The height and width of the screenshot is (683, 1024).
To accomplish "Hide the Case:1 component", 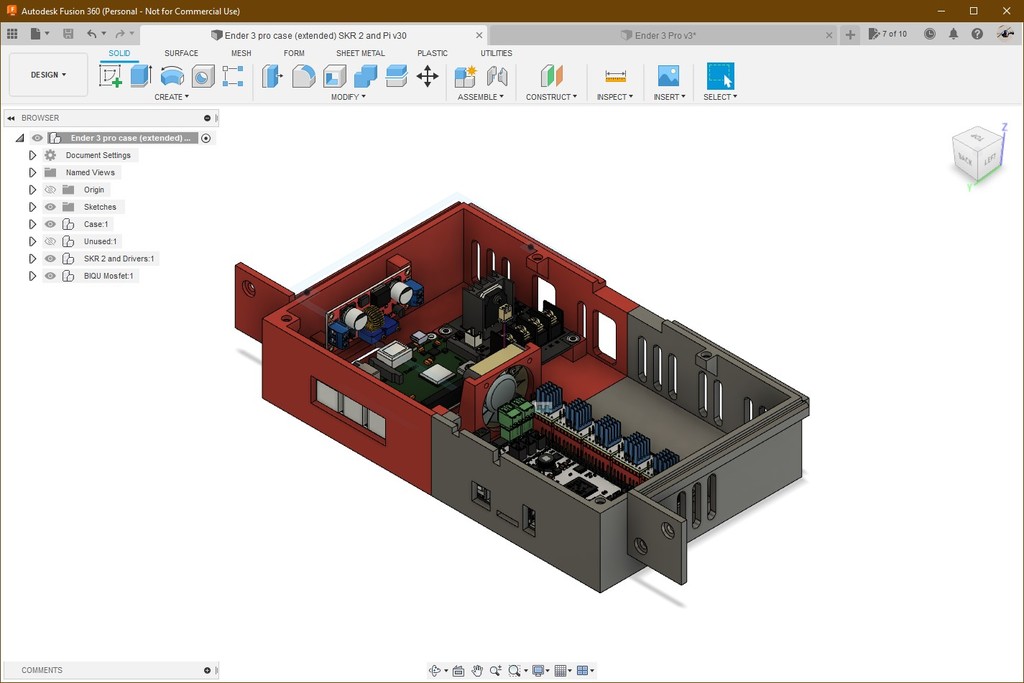I will pyautogui.click(x=50, y=224).
